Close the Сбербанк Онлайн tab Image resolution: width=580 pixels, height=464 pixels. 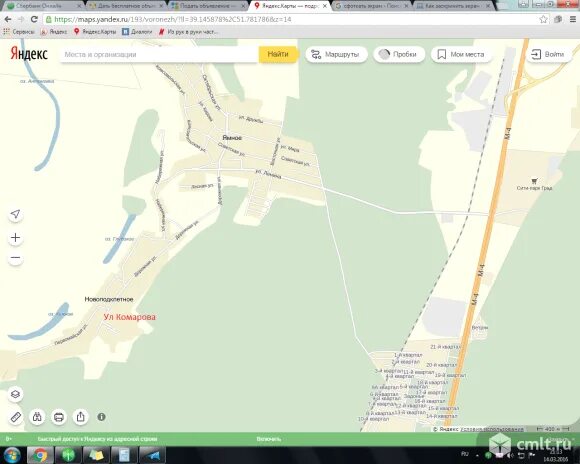point(79,6)
